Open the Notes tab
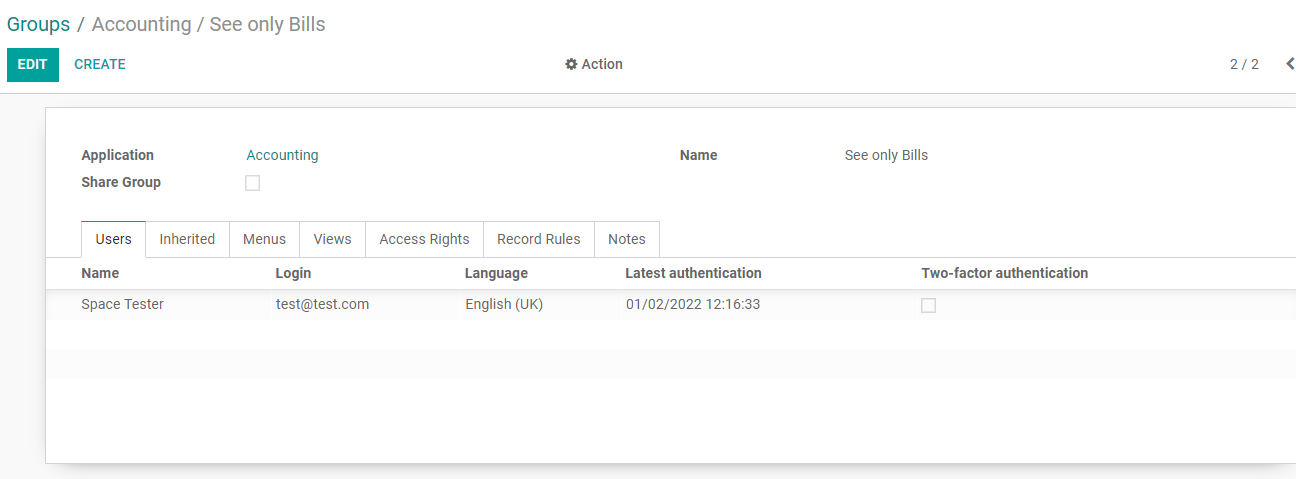 coord(626,239)
